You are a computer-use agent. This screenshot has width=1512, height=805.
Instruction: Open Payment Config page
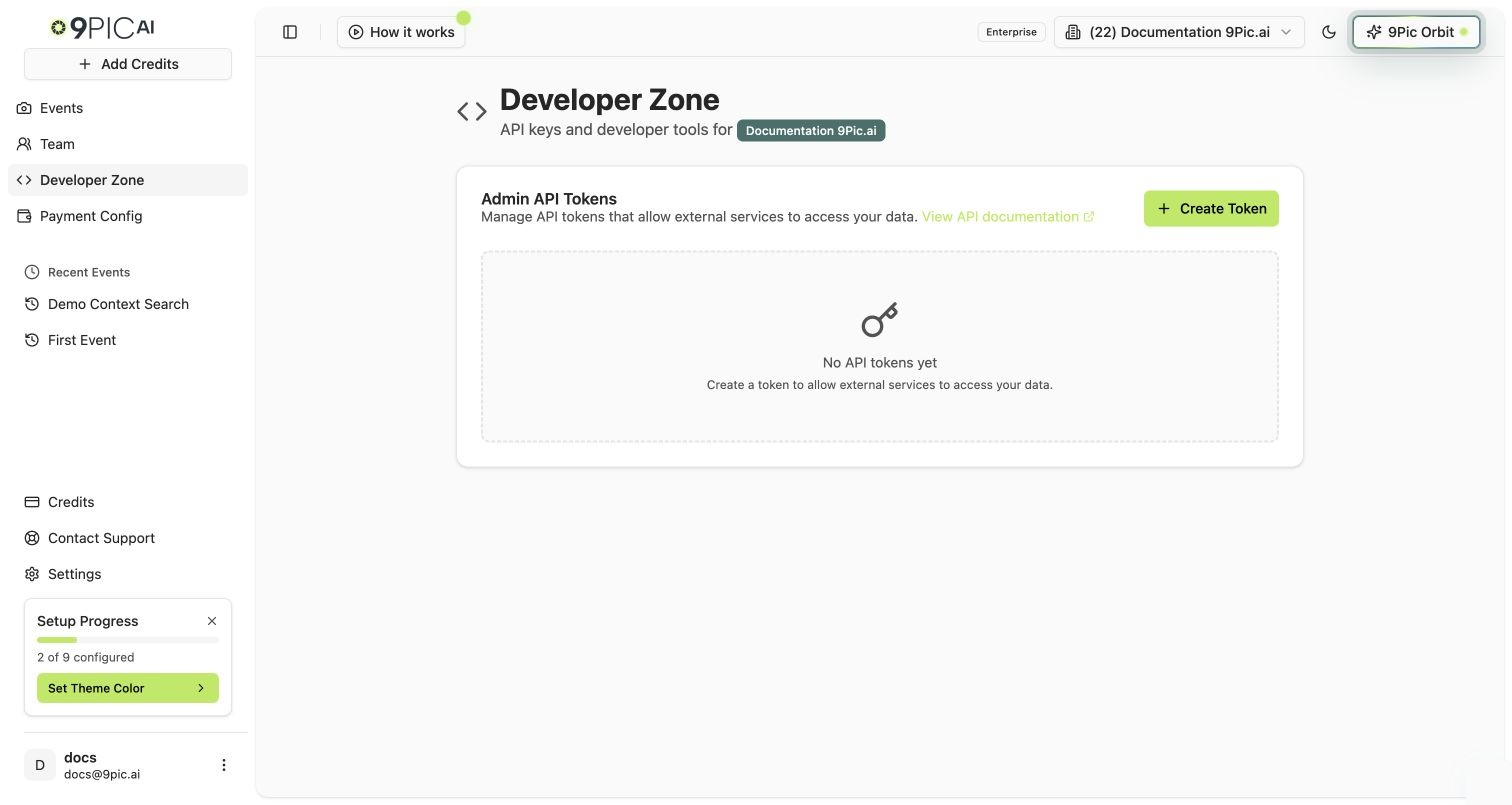click(x=128, y=216)
